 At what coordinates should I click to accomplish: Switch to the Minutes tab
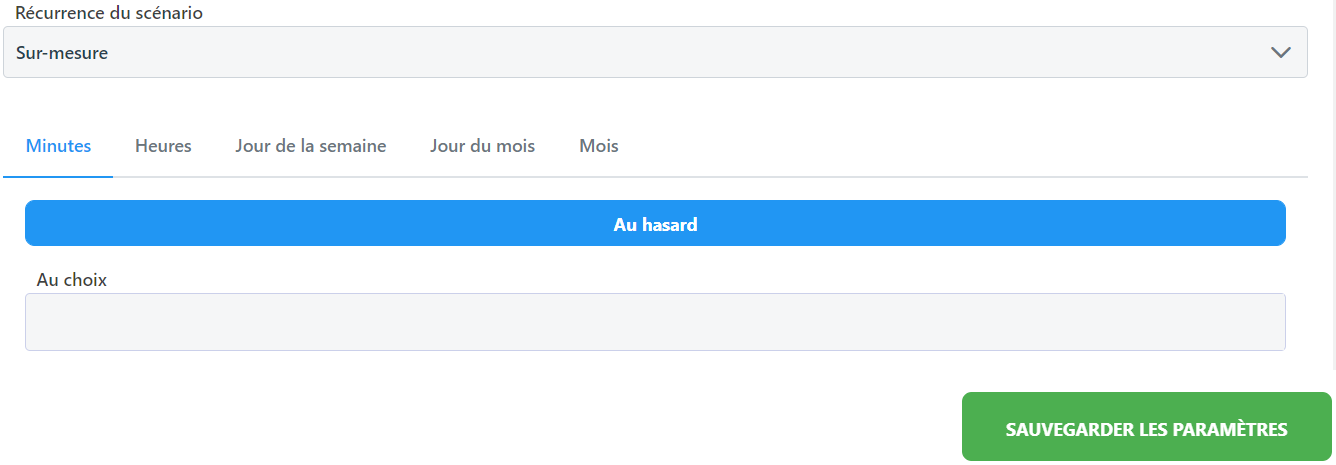pos(58,146)
